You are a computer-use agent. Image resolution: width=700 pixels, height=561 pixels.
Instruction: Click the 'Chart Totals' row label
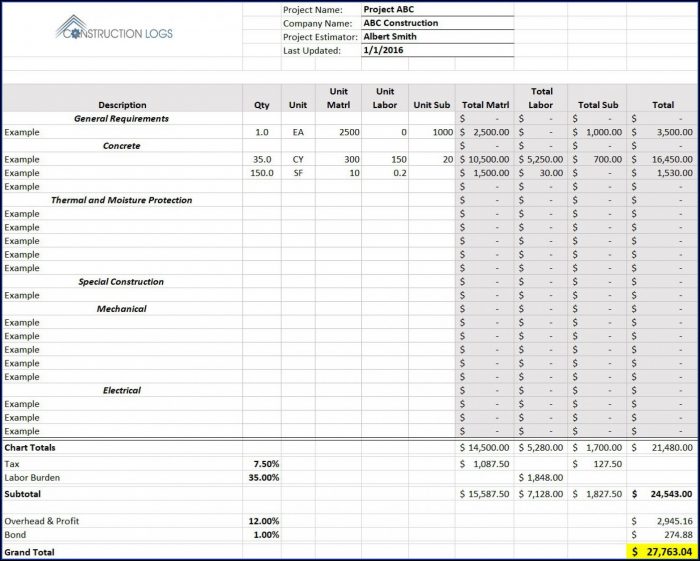point(30,448)
